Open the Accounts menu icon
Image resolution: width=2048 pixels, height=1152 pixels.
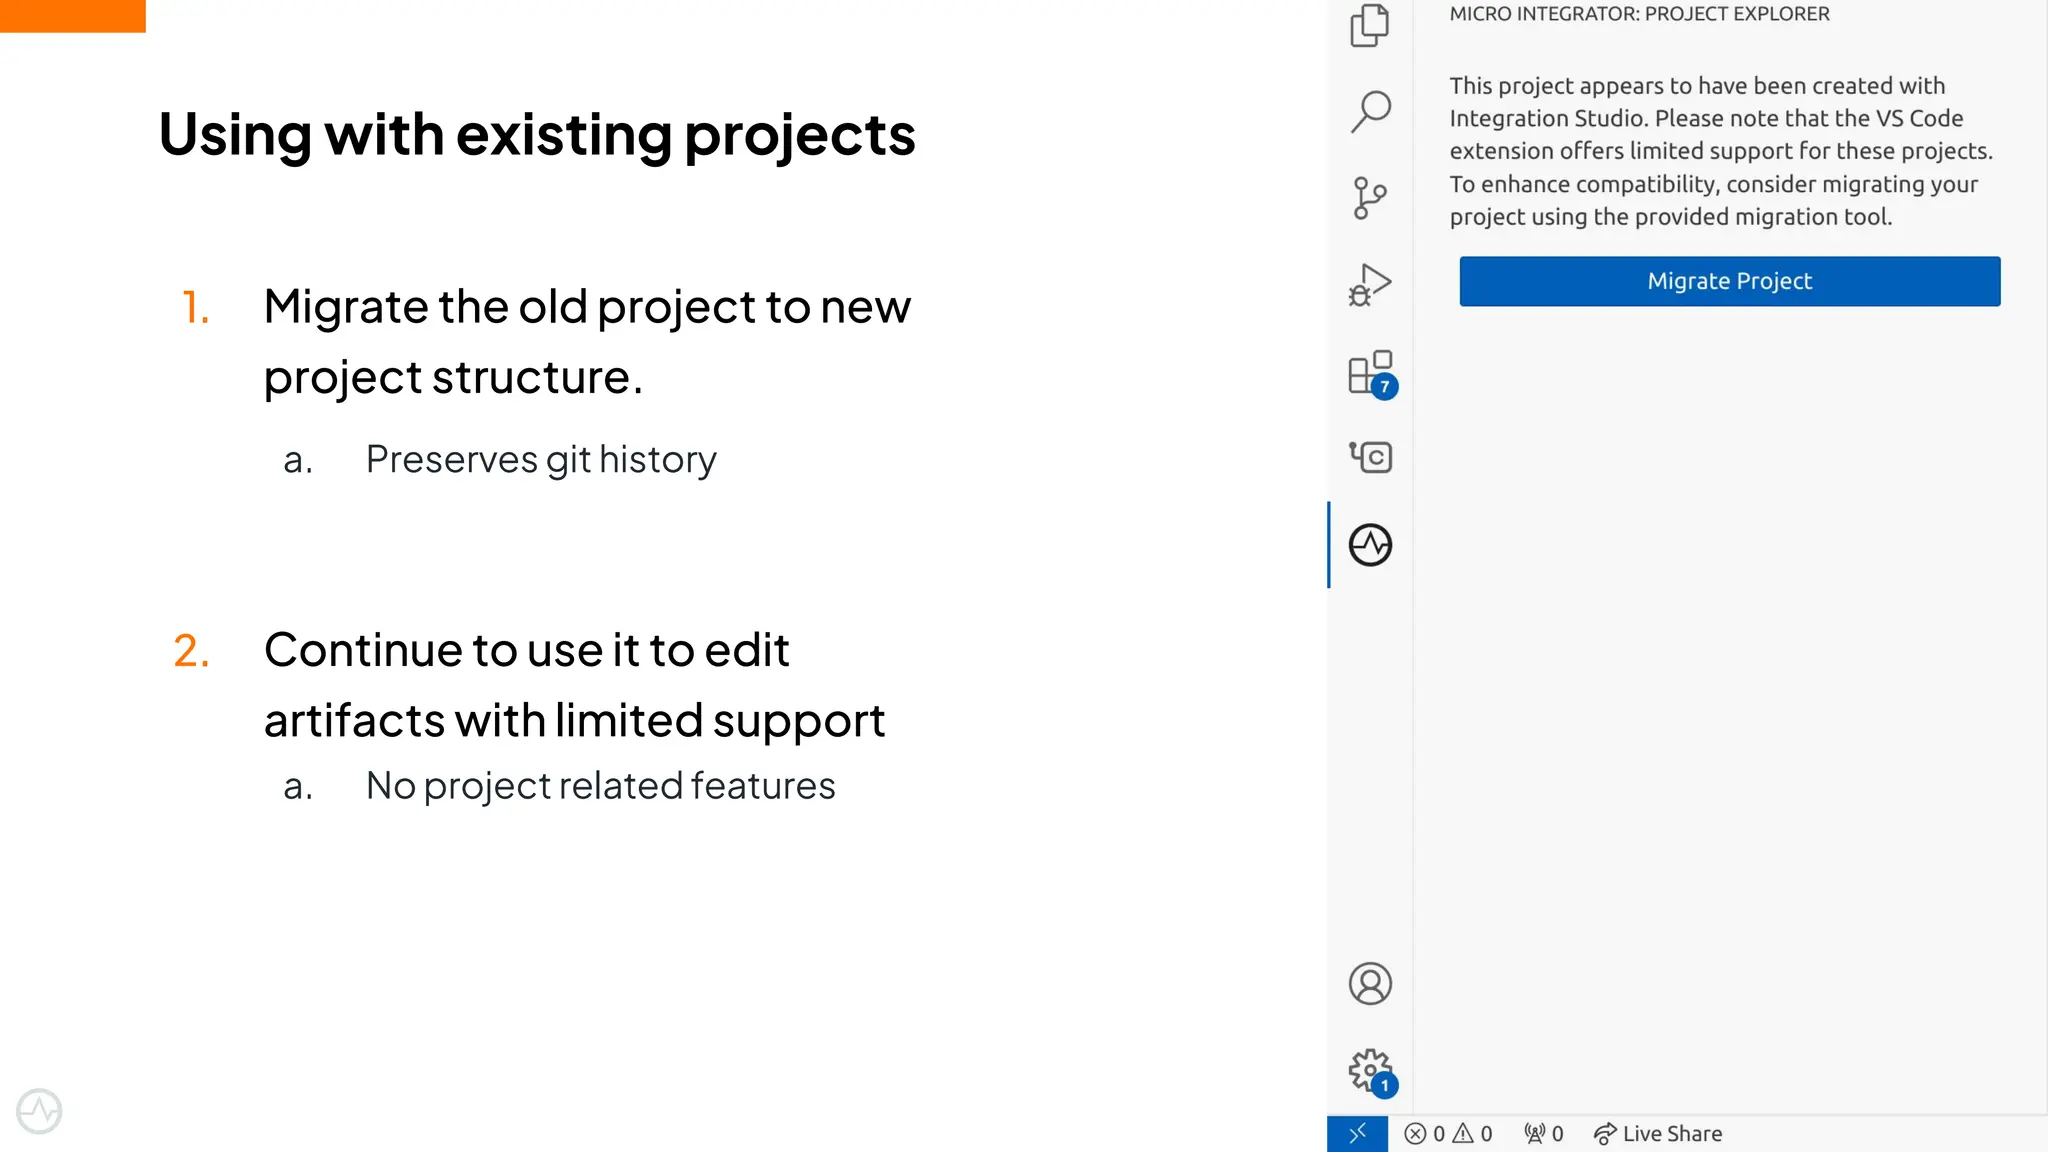[1370, 983]
